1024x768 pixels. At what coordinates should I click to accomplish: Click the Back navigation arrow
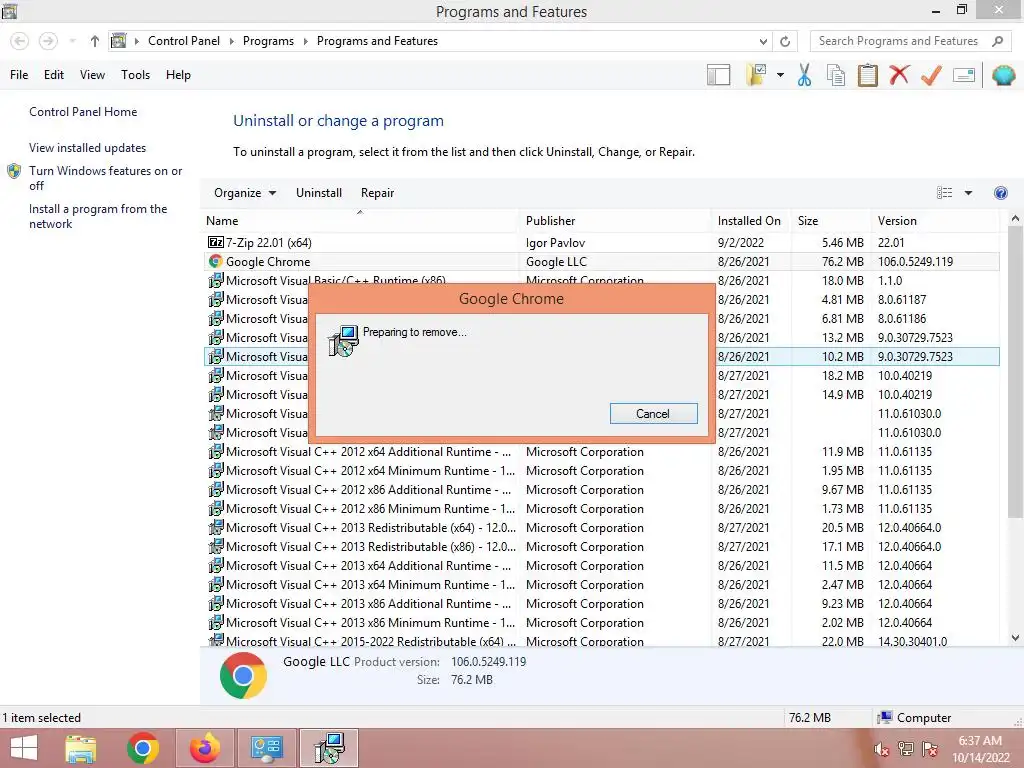coord(20,41)
